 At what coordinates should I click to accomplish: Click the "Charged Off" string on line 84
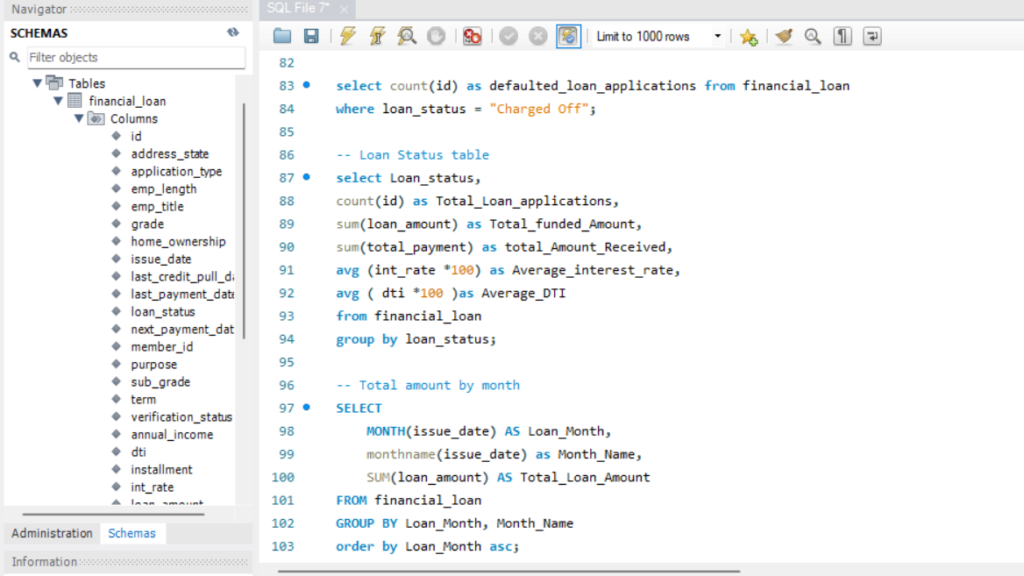point(539,108)
